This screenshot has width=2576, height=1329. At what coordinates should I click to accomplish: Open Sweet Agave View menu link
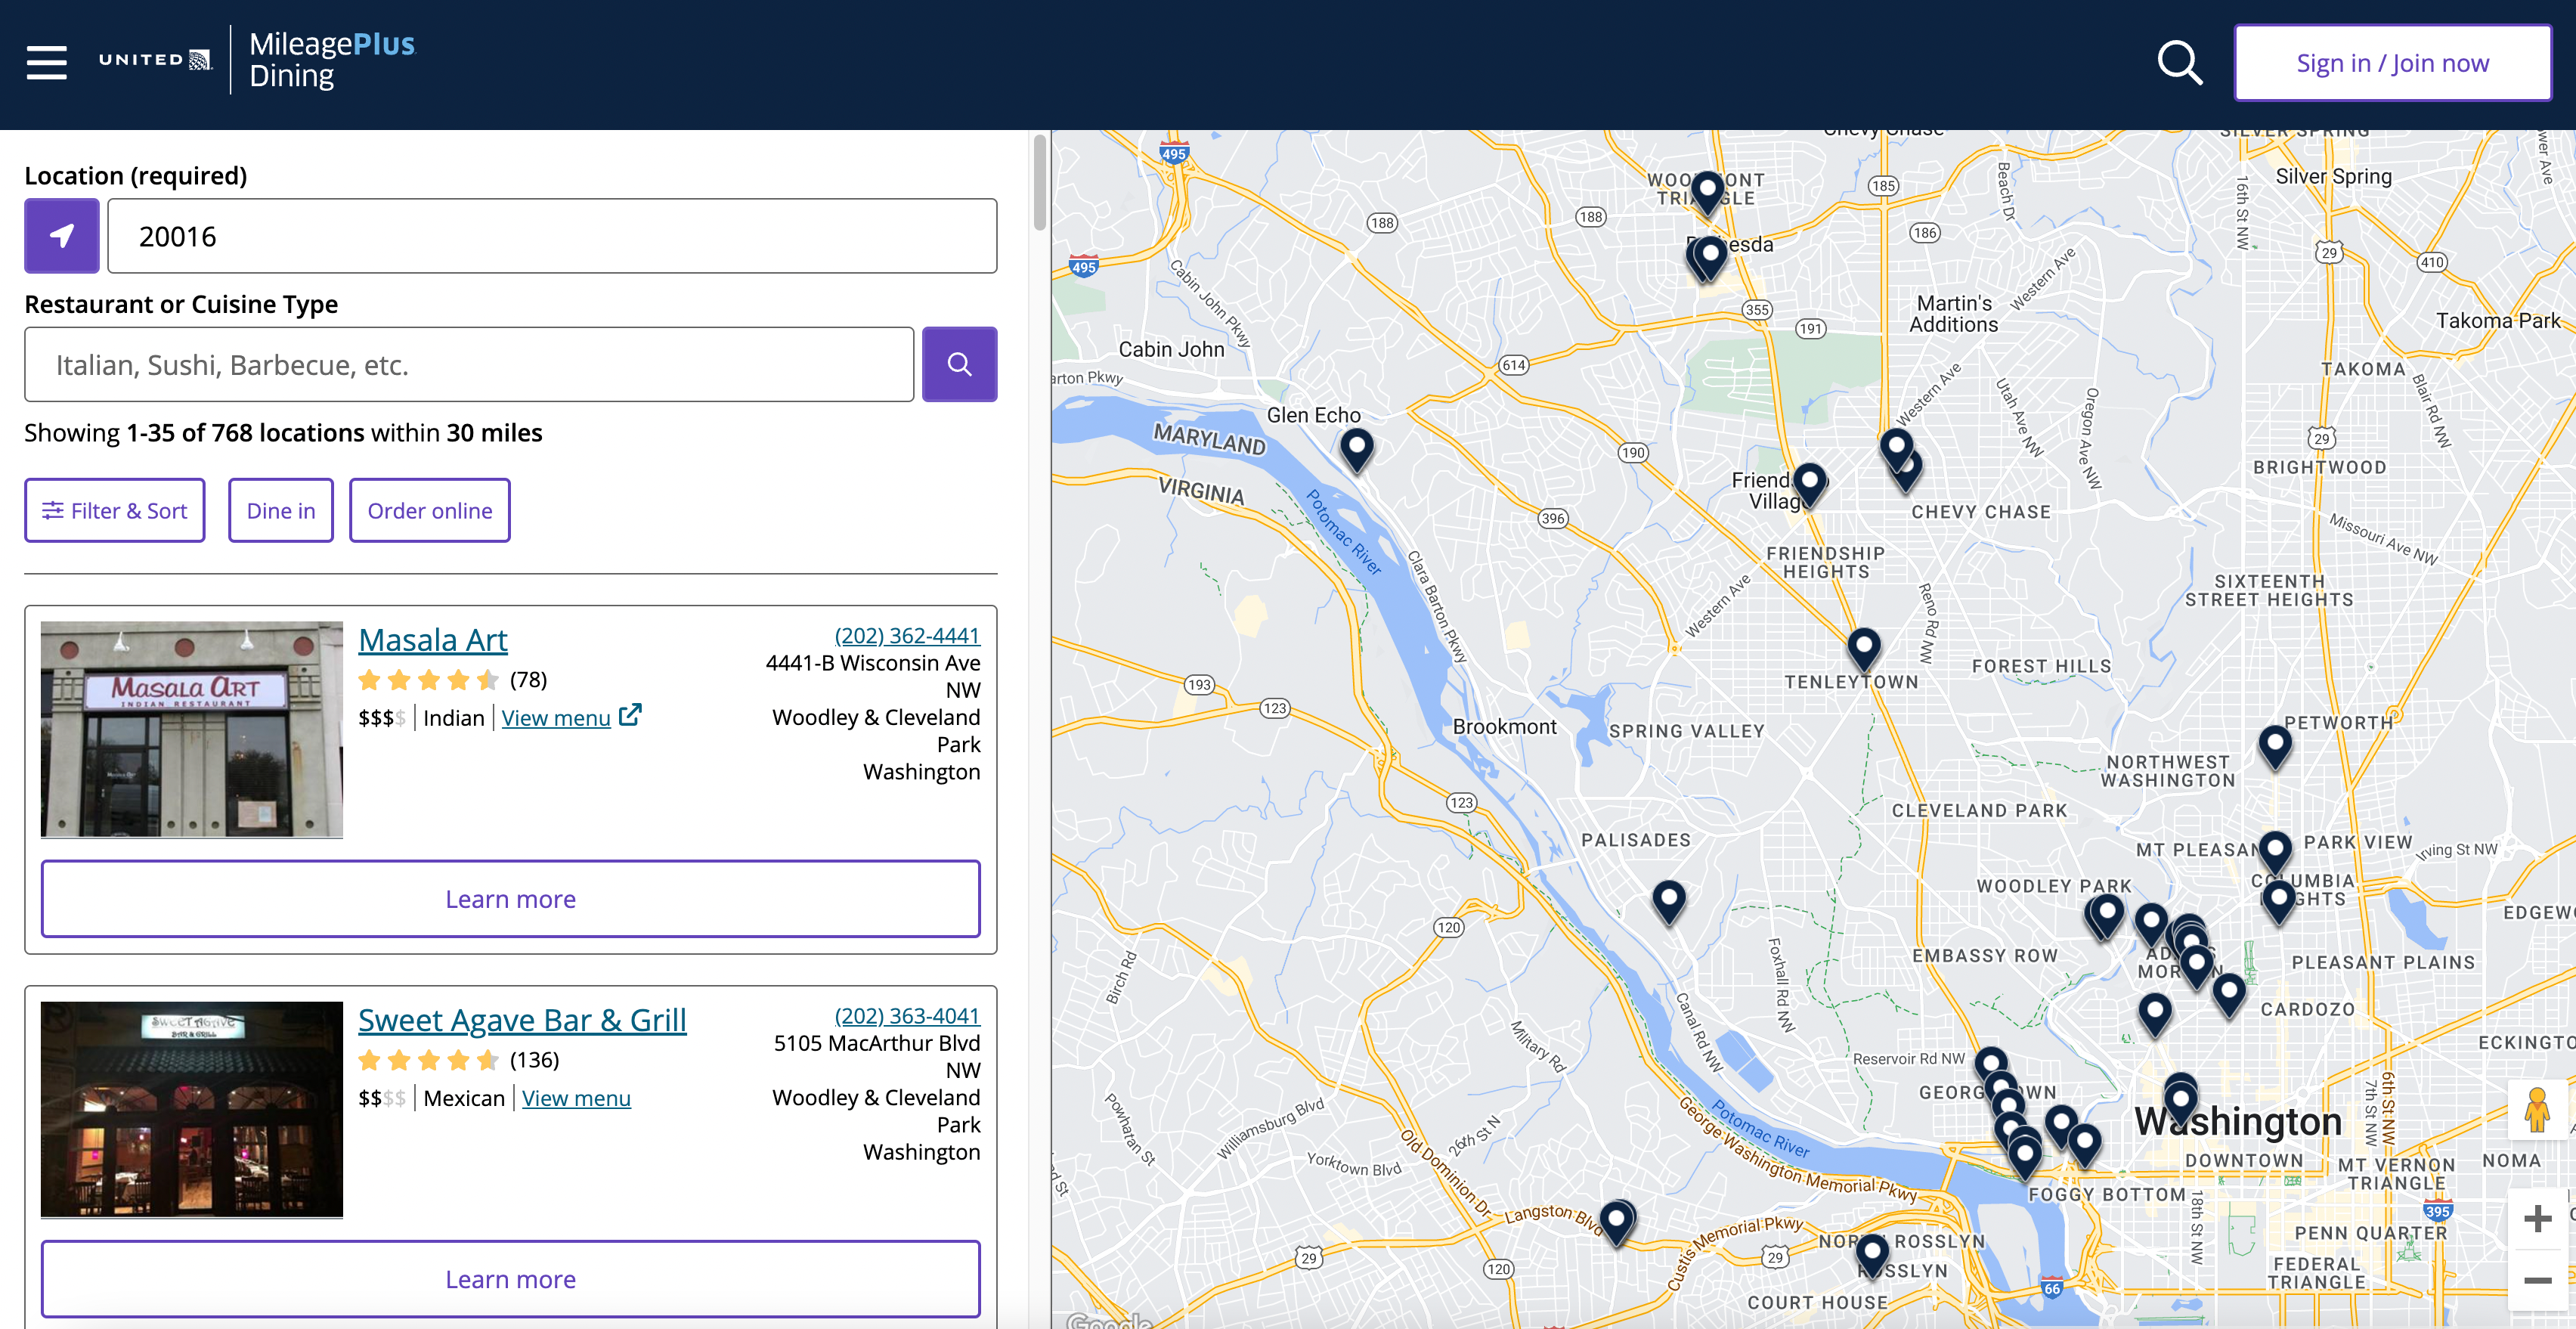576,1097
